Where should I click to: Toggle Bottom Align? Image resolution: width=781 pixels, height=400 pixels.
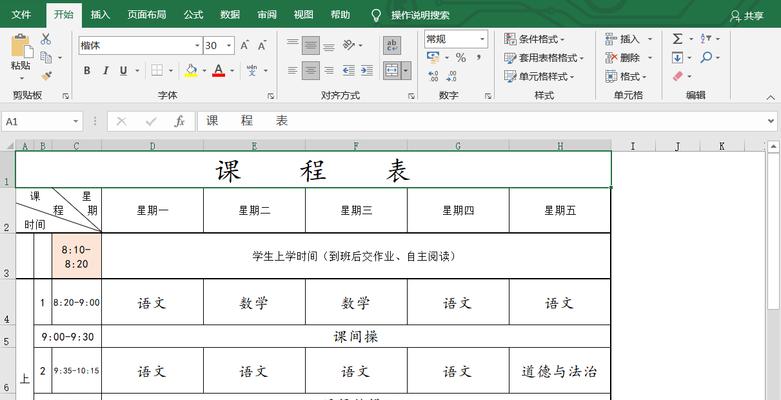[329, 47]
